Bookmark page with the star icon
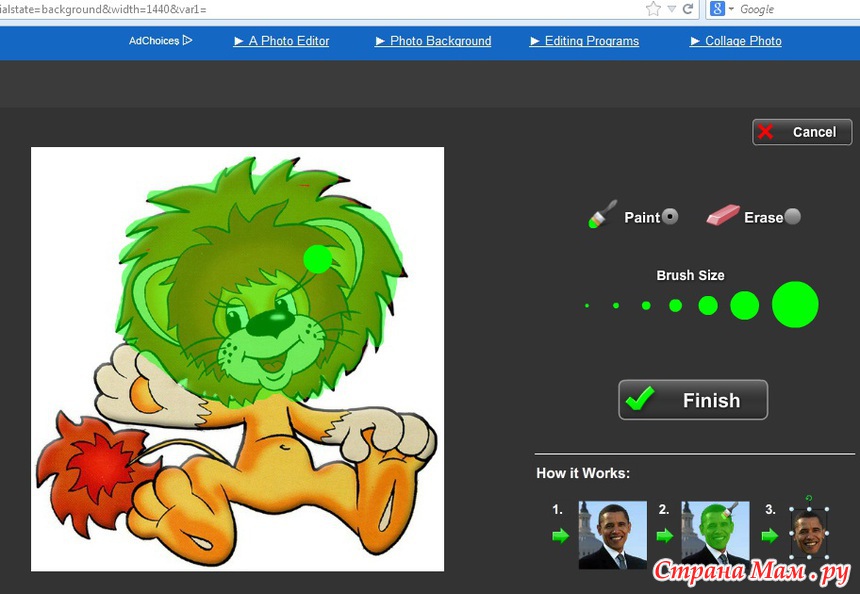This screenshot has height=594, width=860. pyautogui.click(x=653, y=9)
